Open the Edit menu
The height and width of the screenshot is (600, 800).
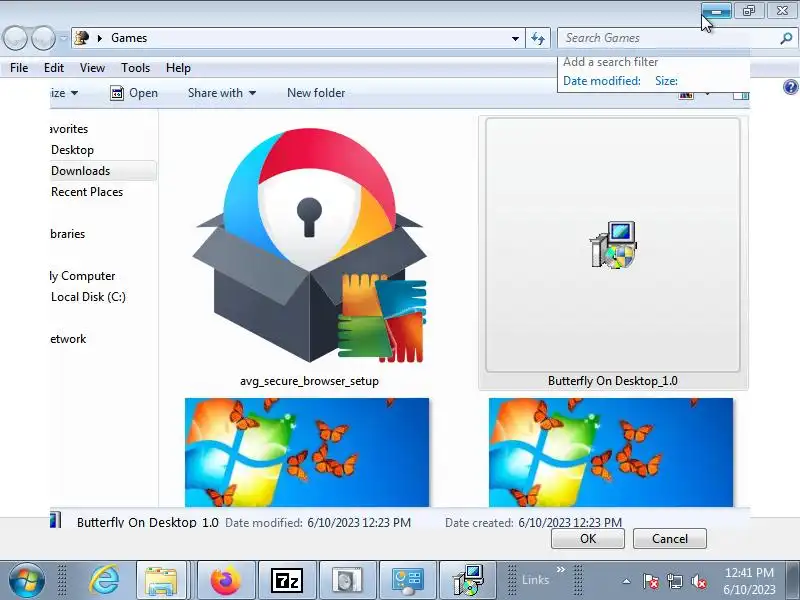pyautogui.click(x=54, y=68)
